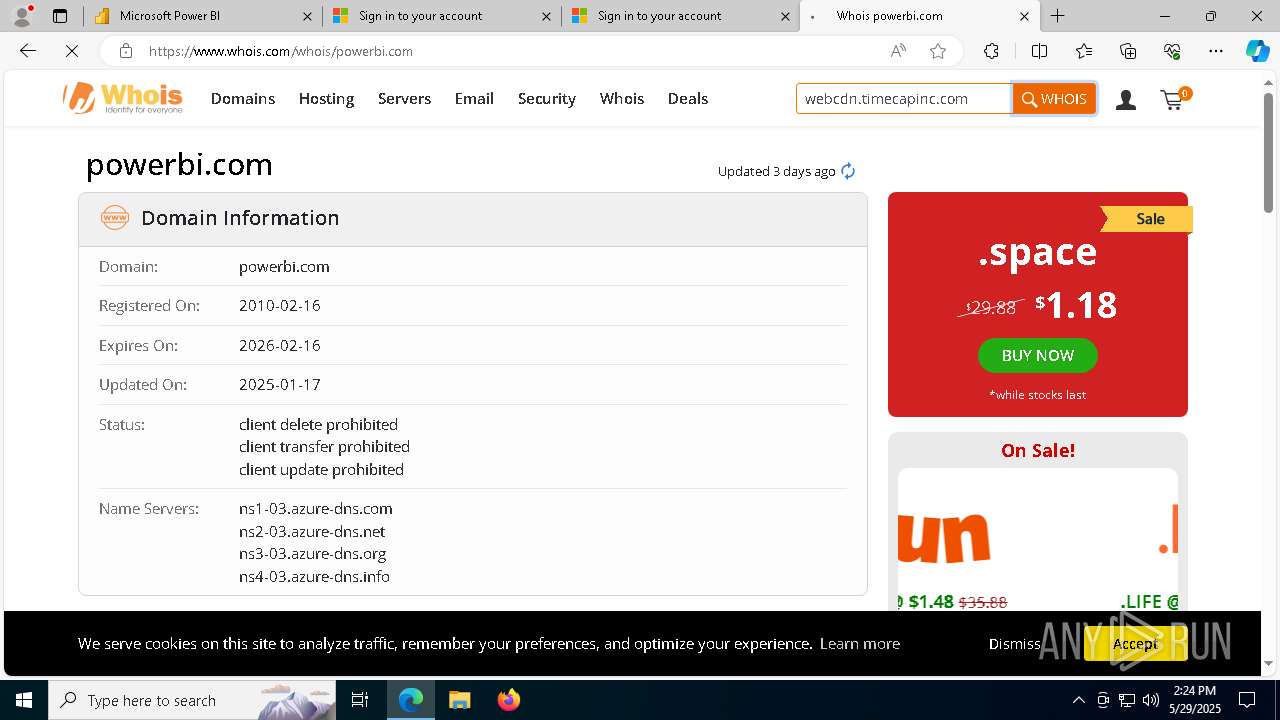Image resolution: width=1280 pixels, height=720 pixels.
Task: Click the Whois logo
Action: tap(123, 98)
